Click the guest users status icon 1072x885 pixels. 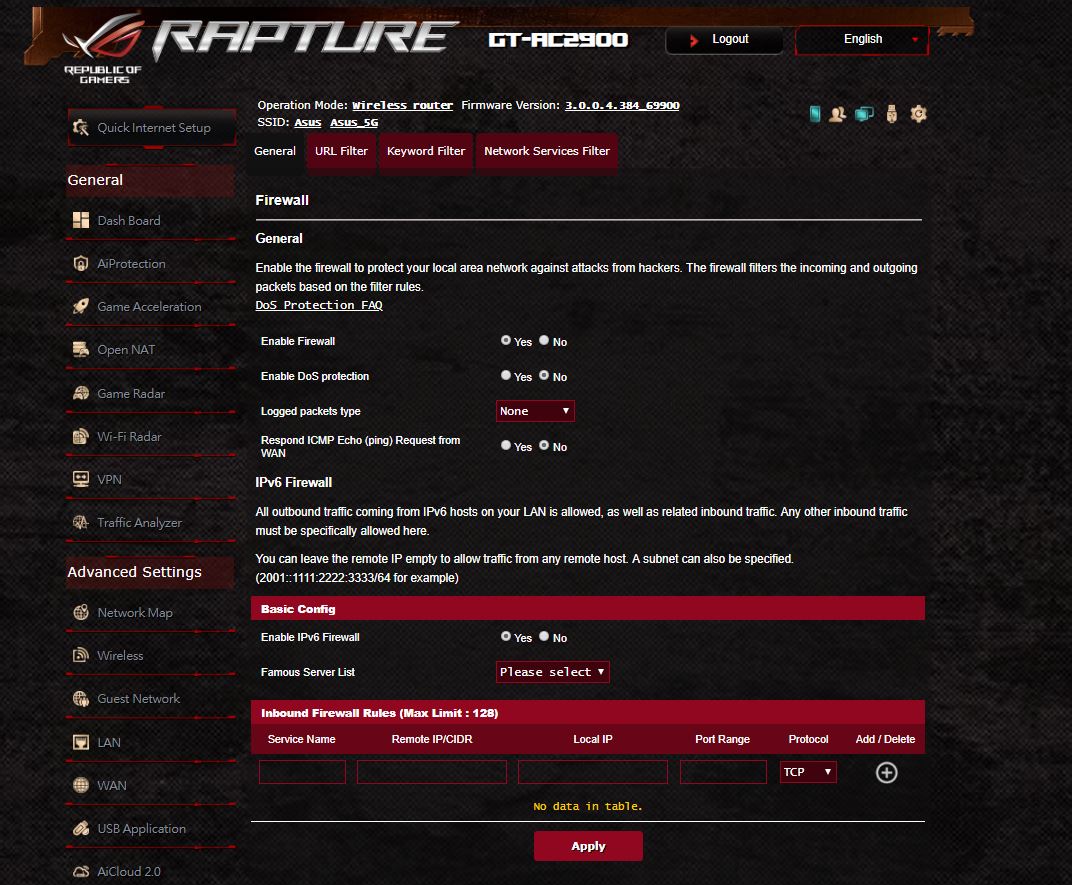838,114
